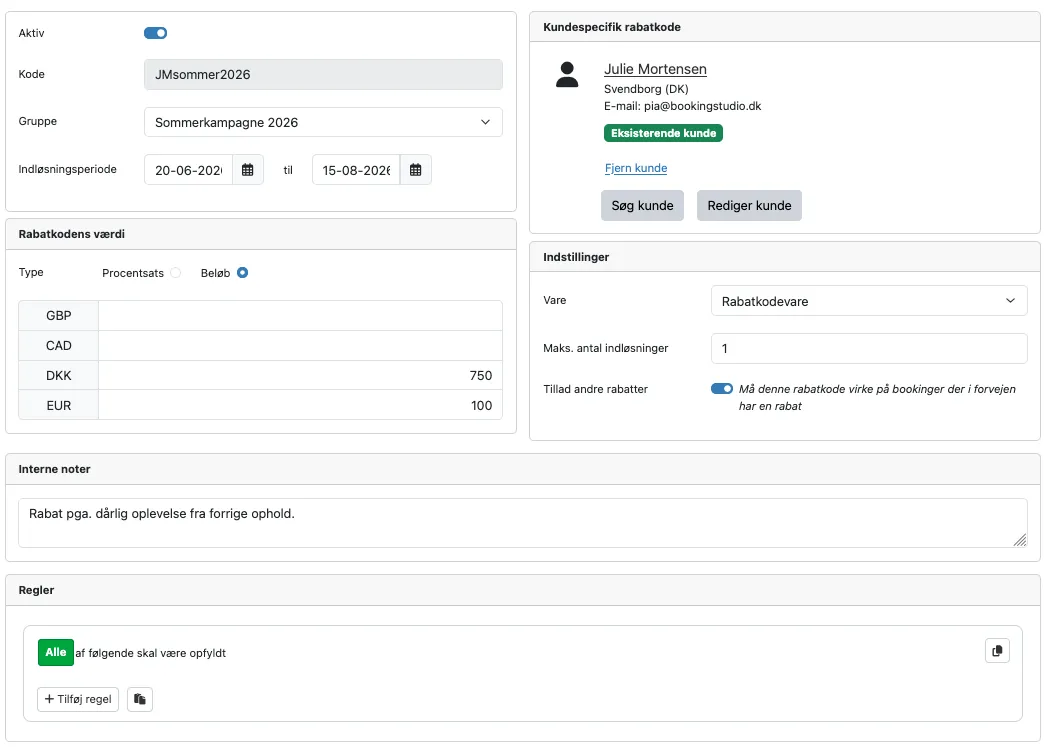The width and height of the screenshot is (1045, 747).
Task: Click the Tilføj regel button
Action: [x=78, y=699]
